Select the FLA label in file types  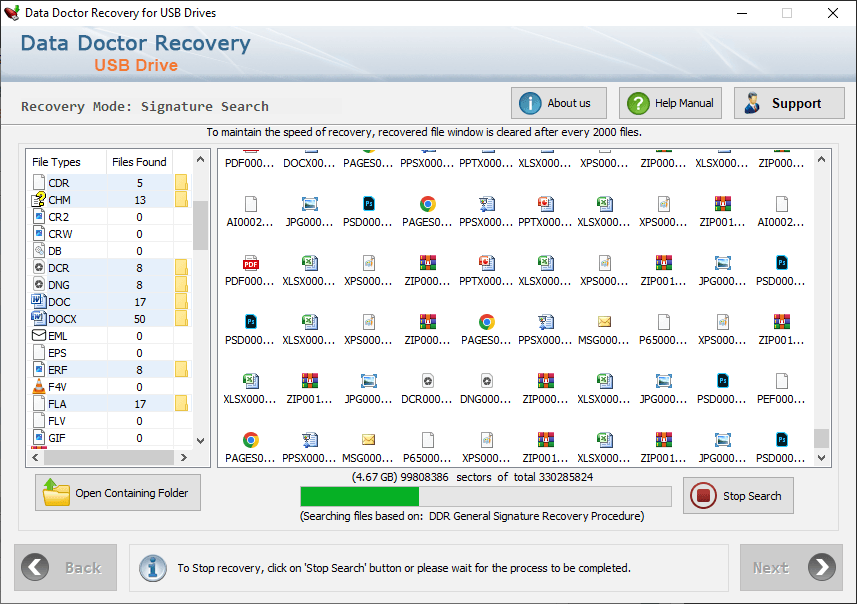click(x=57, y=404)
